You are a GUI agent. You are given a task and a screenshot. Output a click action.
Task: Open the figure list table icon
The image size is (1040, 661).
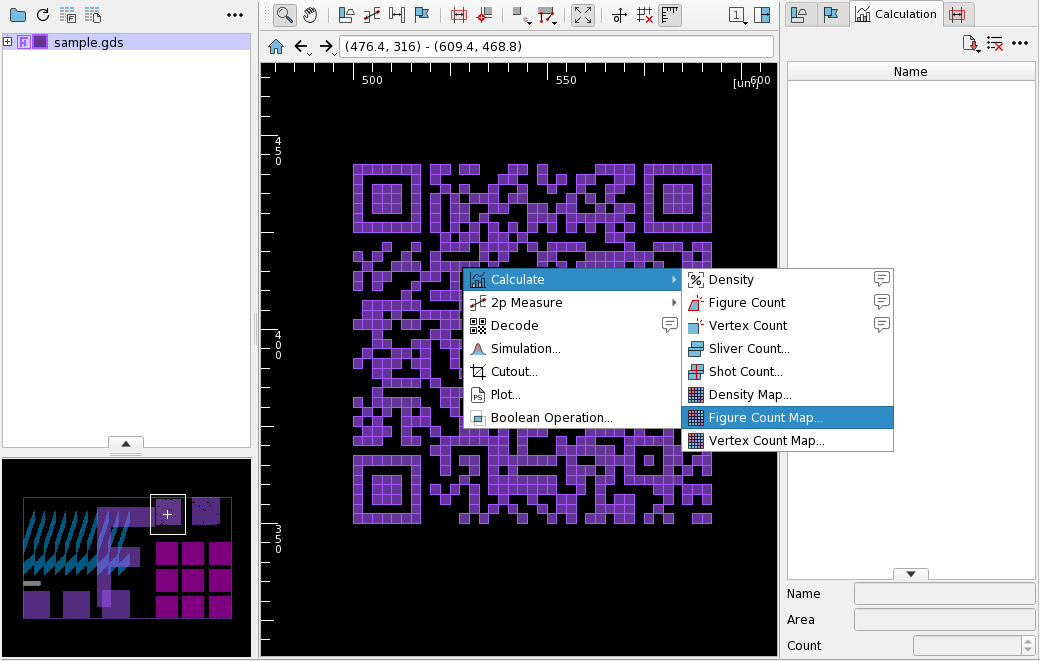click(68, 15)
